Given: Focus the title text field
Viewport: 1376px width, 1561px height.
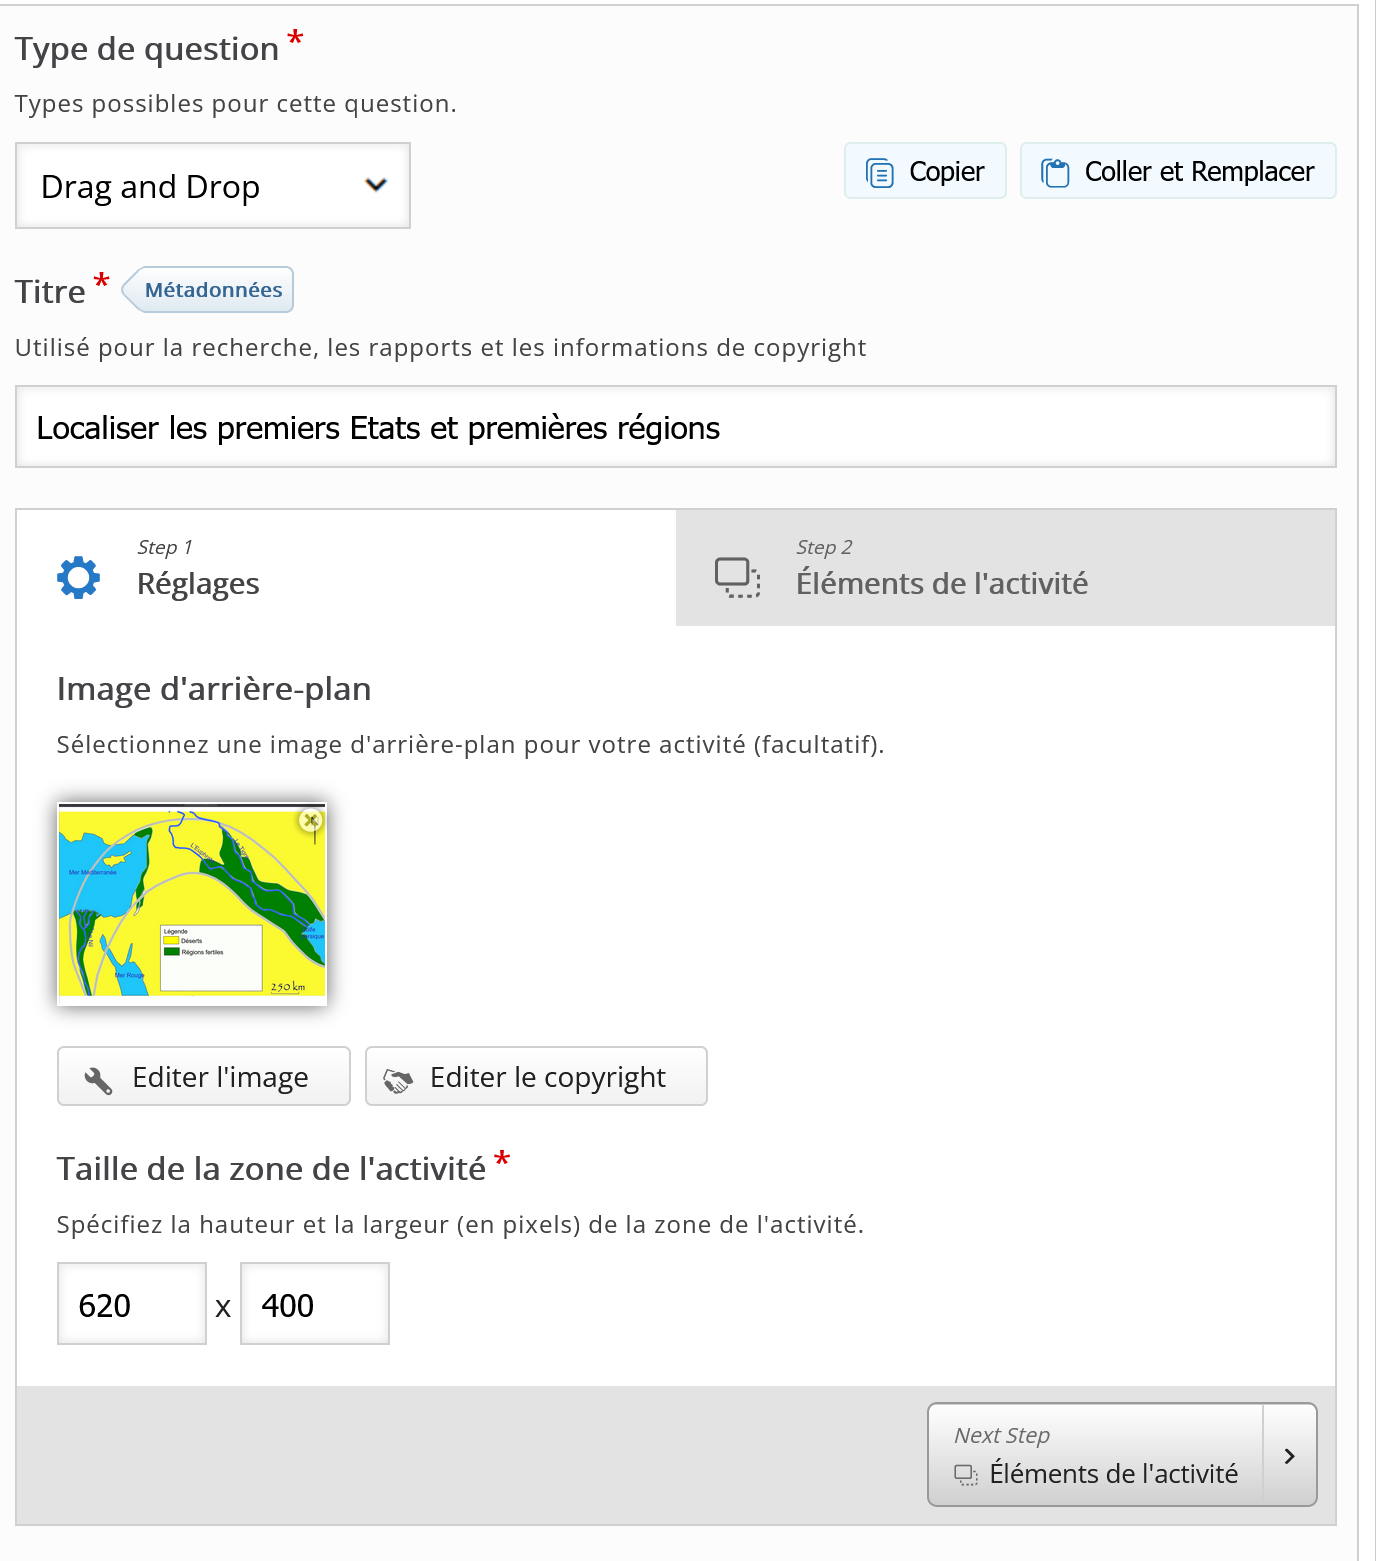Looking at the screenshot, I should click(x=676, y=427).
